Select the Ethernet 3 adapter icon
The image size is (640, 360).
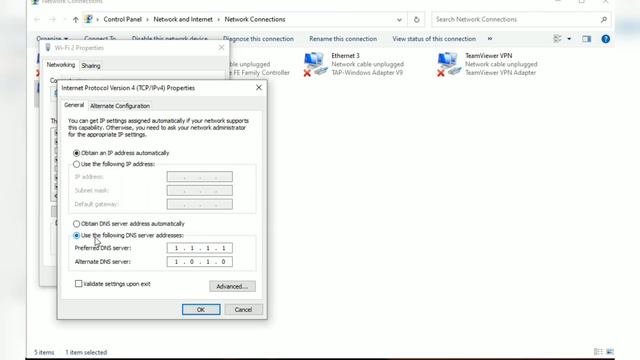click(315, 64)
